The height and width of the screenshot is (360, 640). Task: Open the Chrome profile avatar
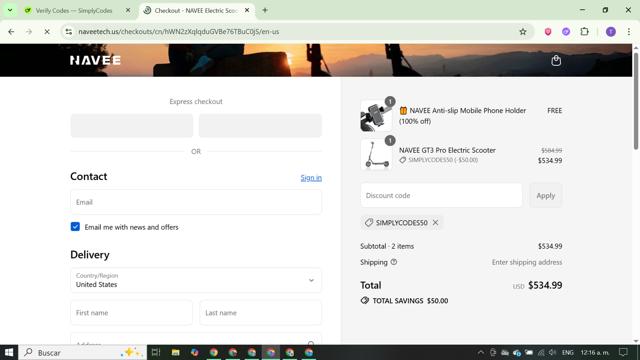pyautogui.click(x=611, y=31)
